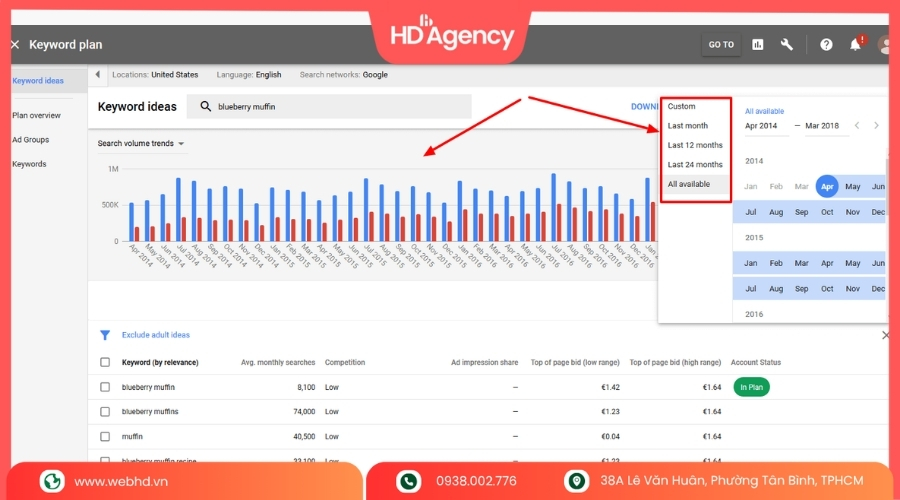Image resolution: width=900 pixels, height=500 pixels.
Task: Click the filter funnel icon
Action: click(105, 335)
